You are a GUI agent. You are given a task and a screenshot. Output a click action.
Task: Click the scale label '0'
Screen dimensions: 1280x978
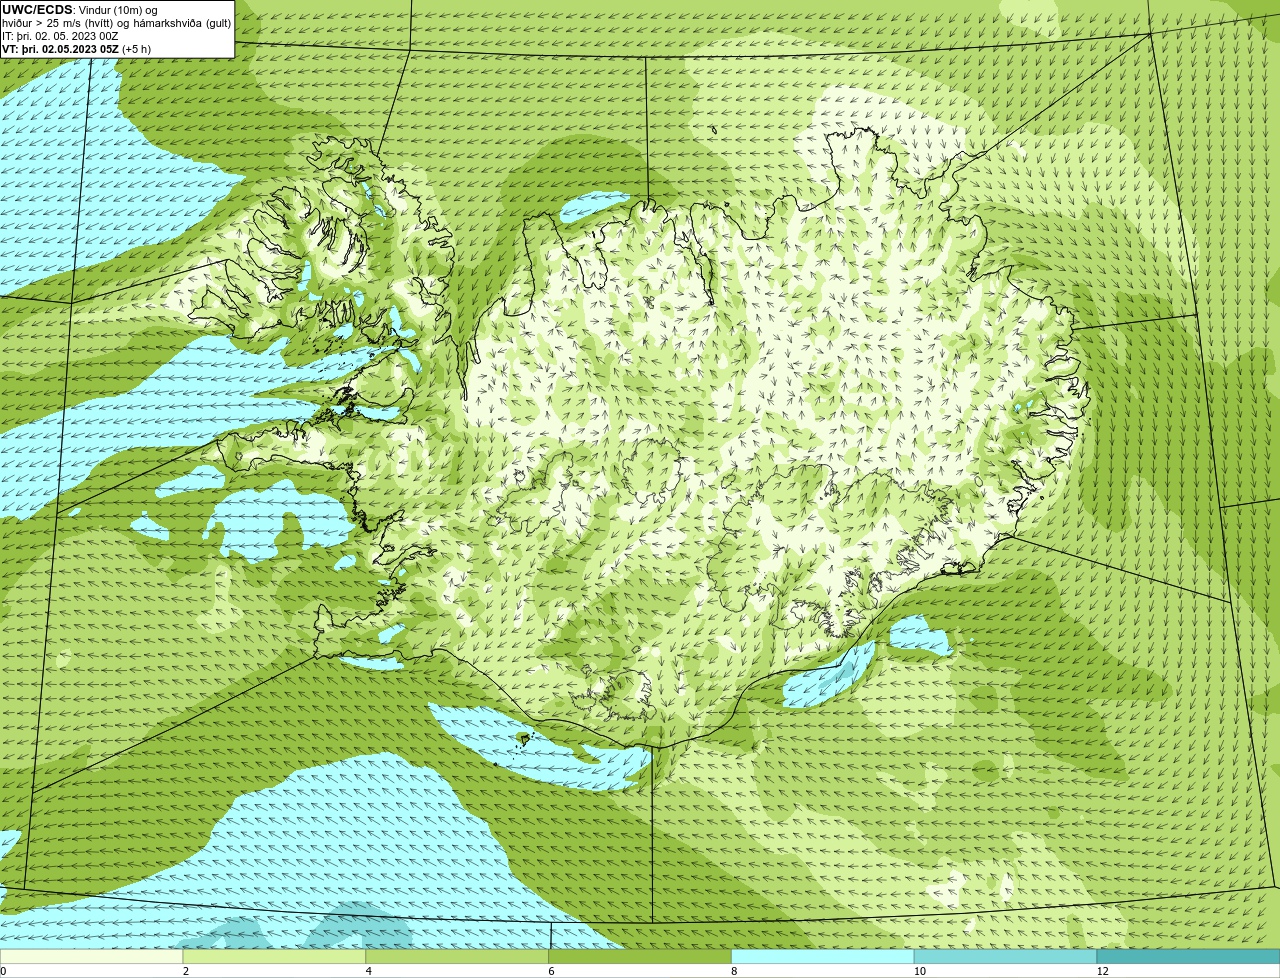point(3,971)
